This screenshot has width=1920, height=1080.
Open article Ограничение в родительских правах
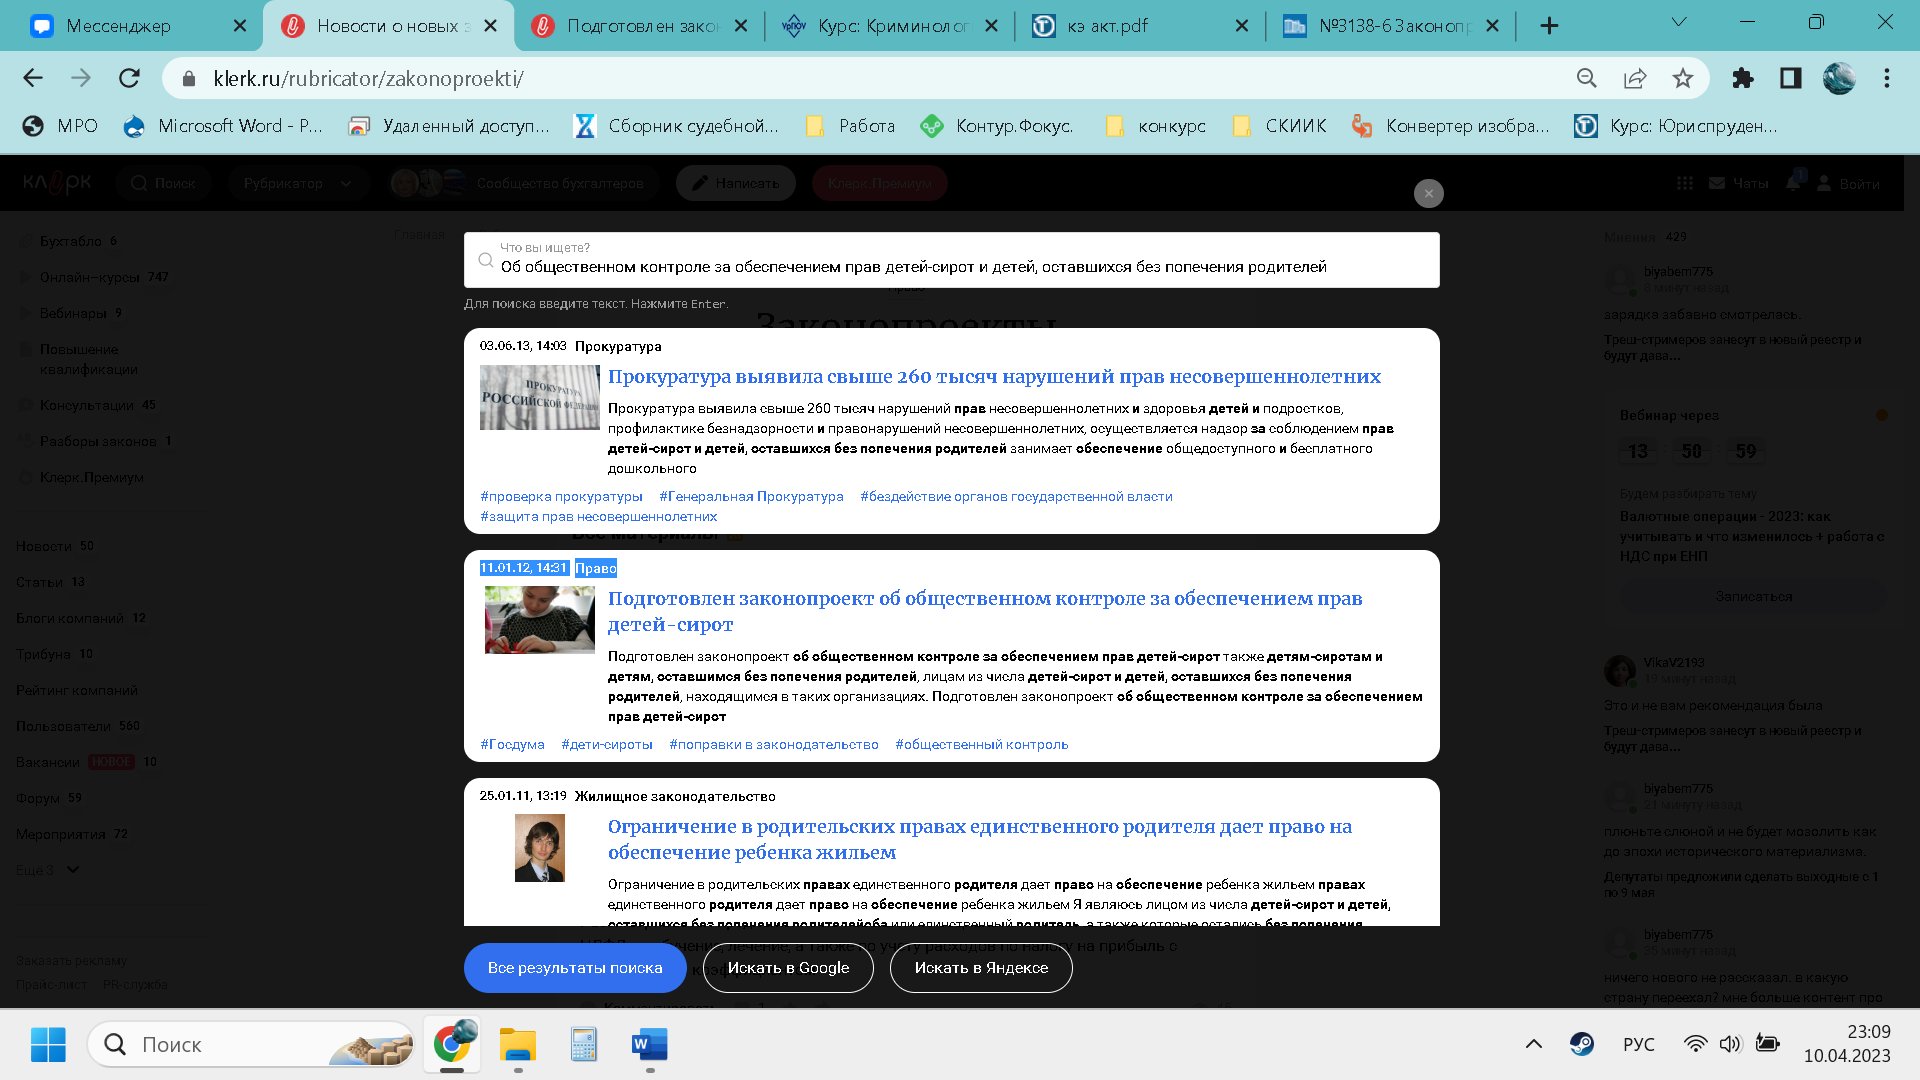[980, 839]
